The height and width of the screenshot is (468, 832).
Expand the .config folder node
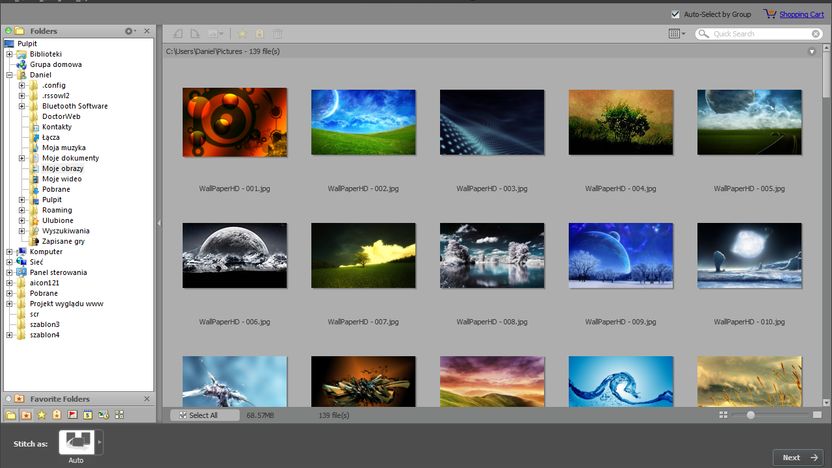click(x=22, y=85)
